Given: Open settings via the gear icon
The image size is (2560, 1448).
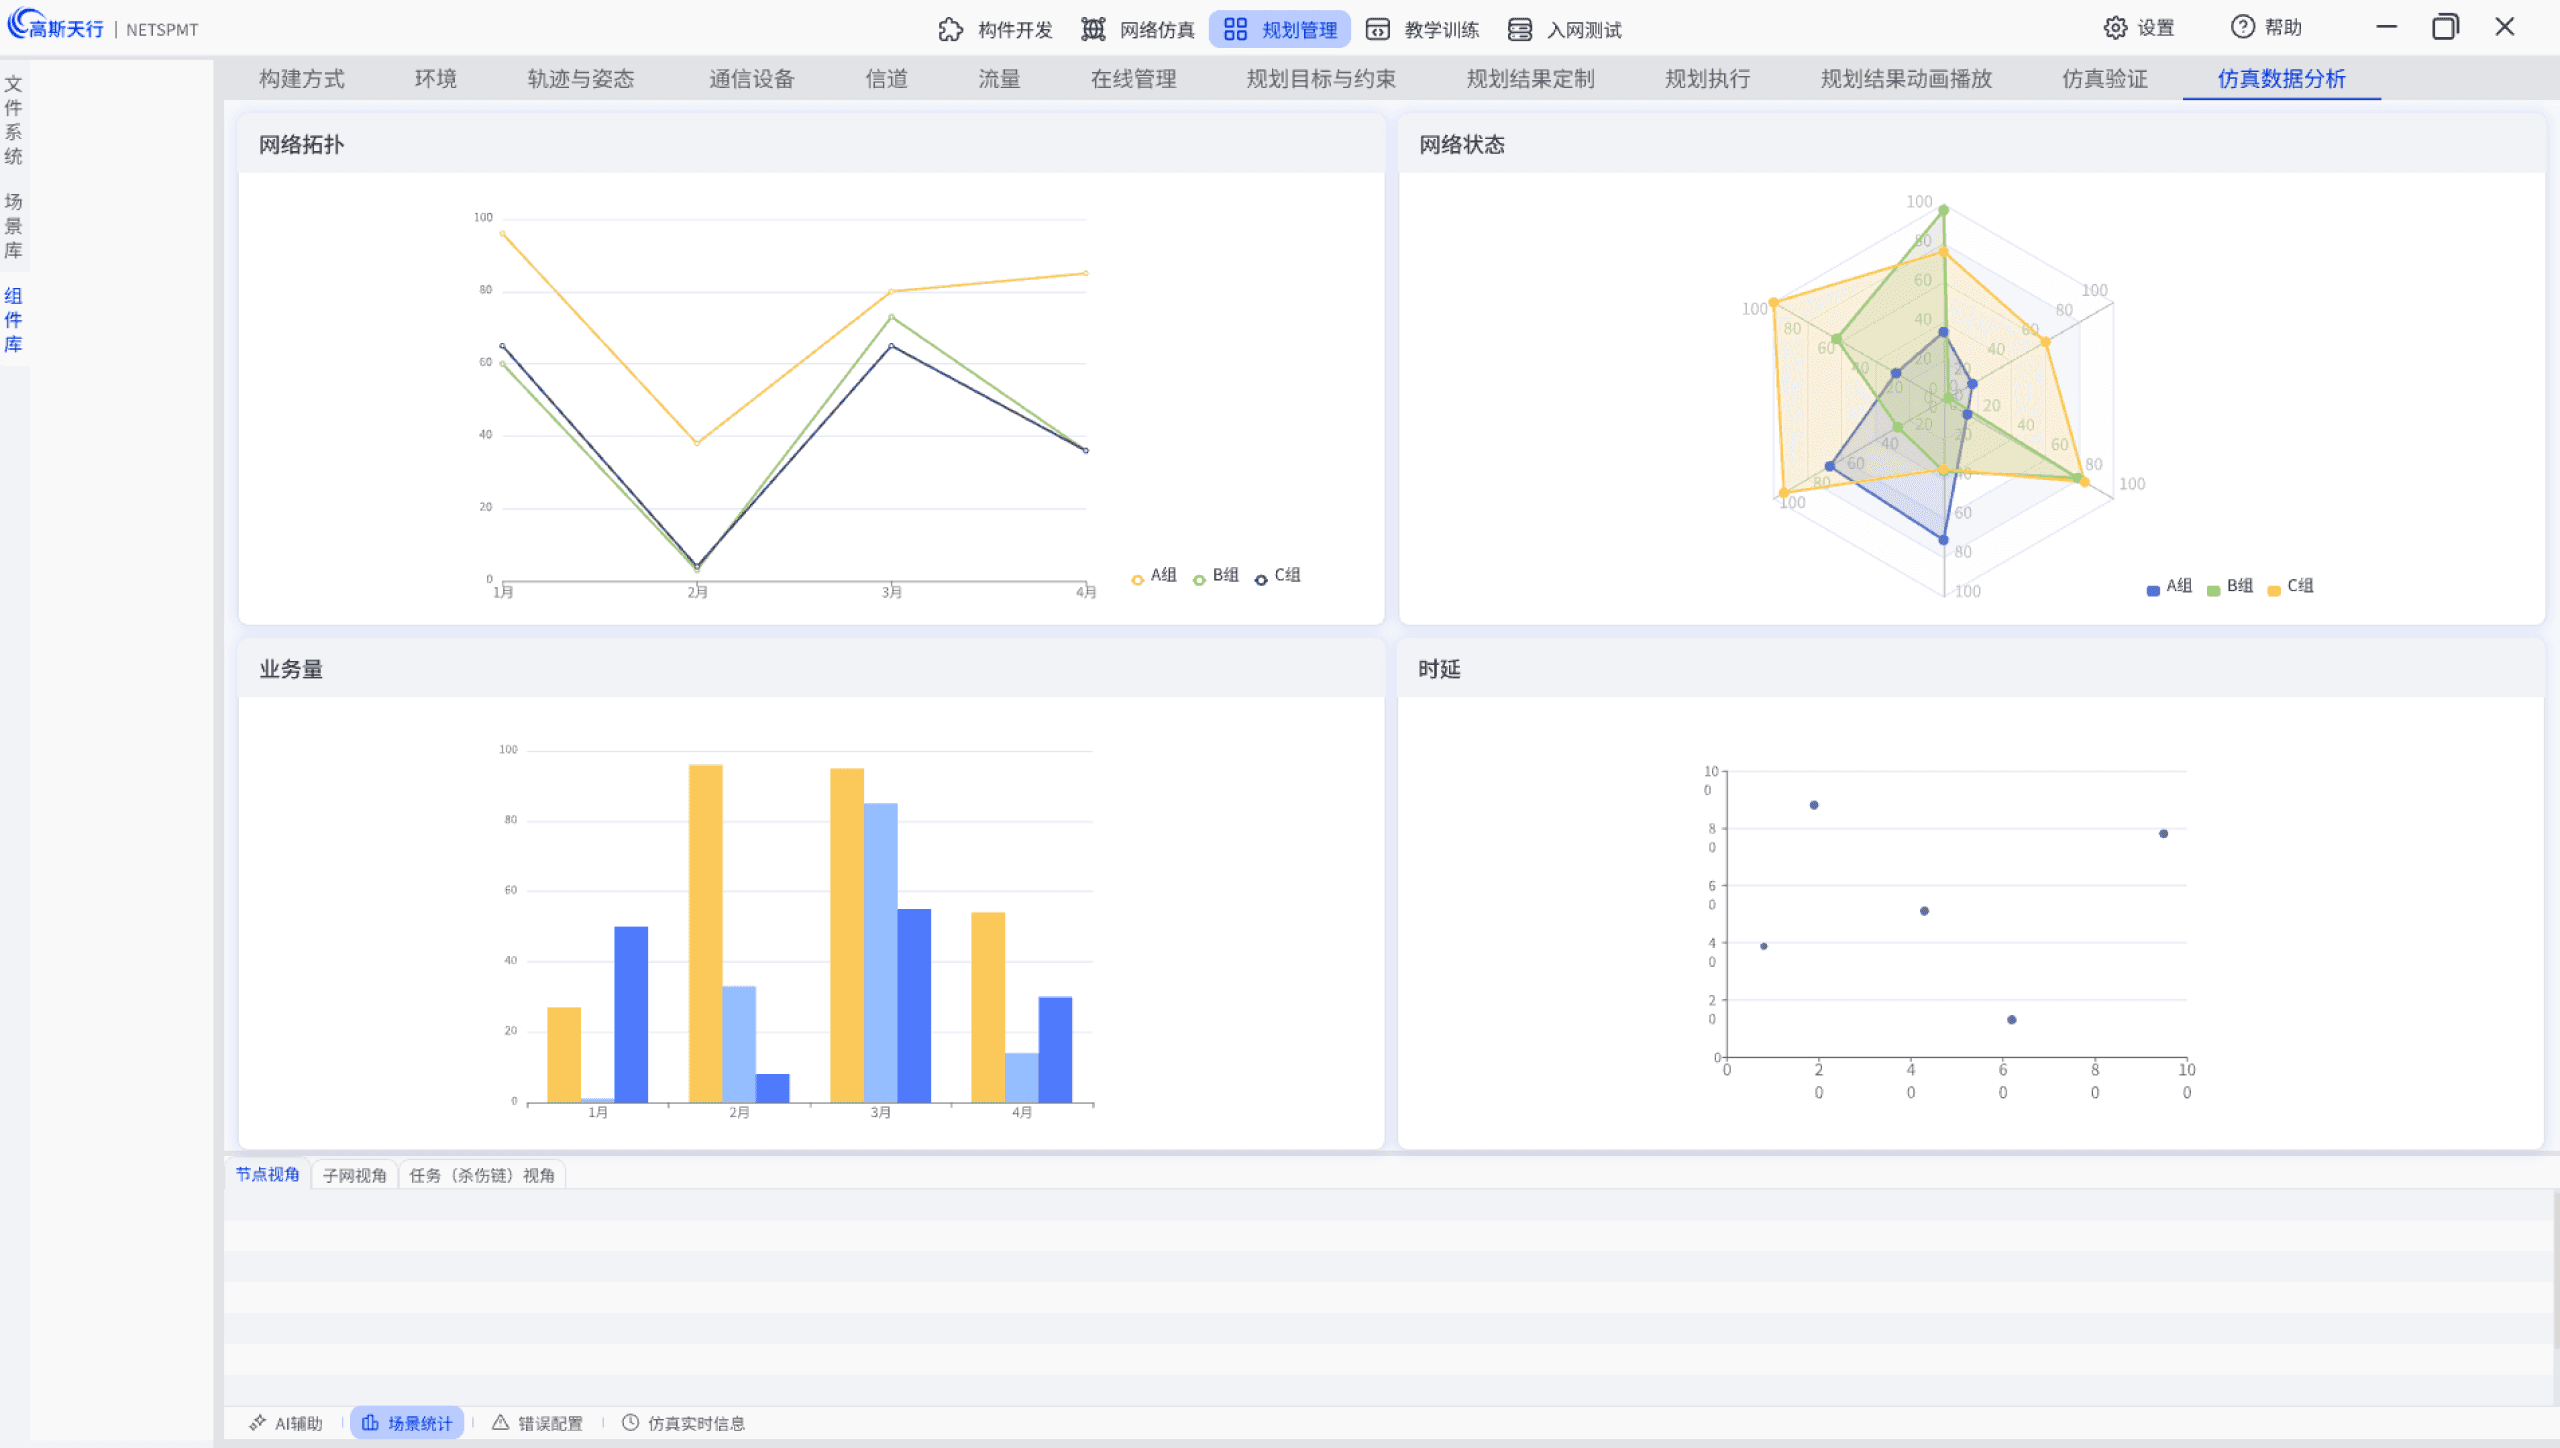Looking at the screenshot, I should click(x=2115, y=28).
